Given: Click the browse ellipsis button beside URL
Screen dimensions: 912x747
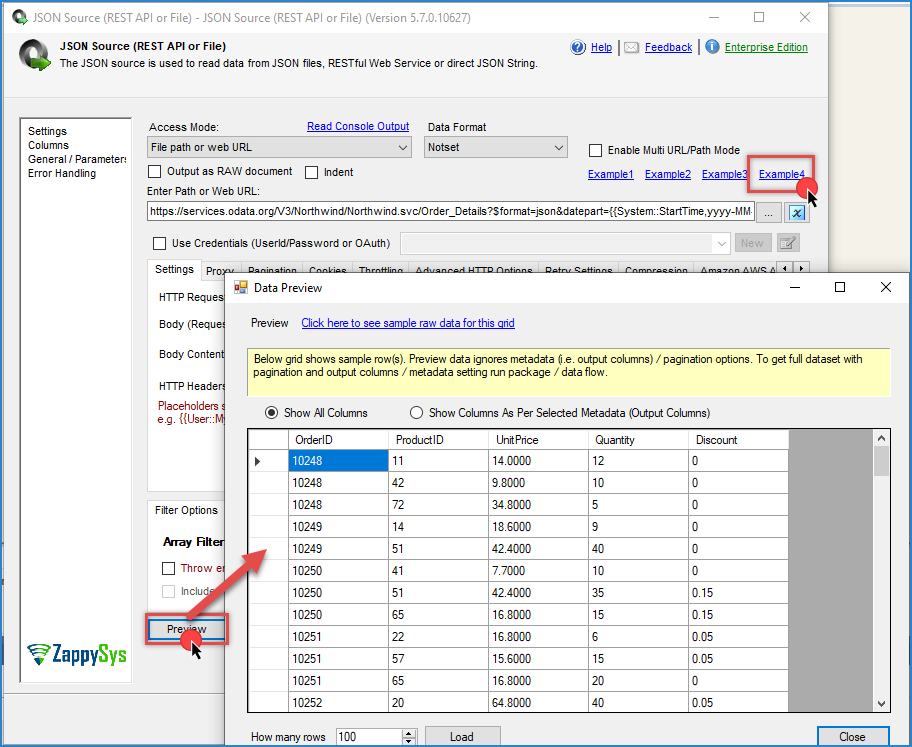Looking at the screenshot, I should pyautogui.click(x=768, y=213).
